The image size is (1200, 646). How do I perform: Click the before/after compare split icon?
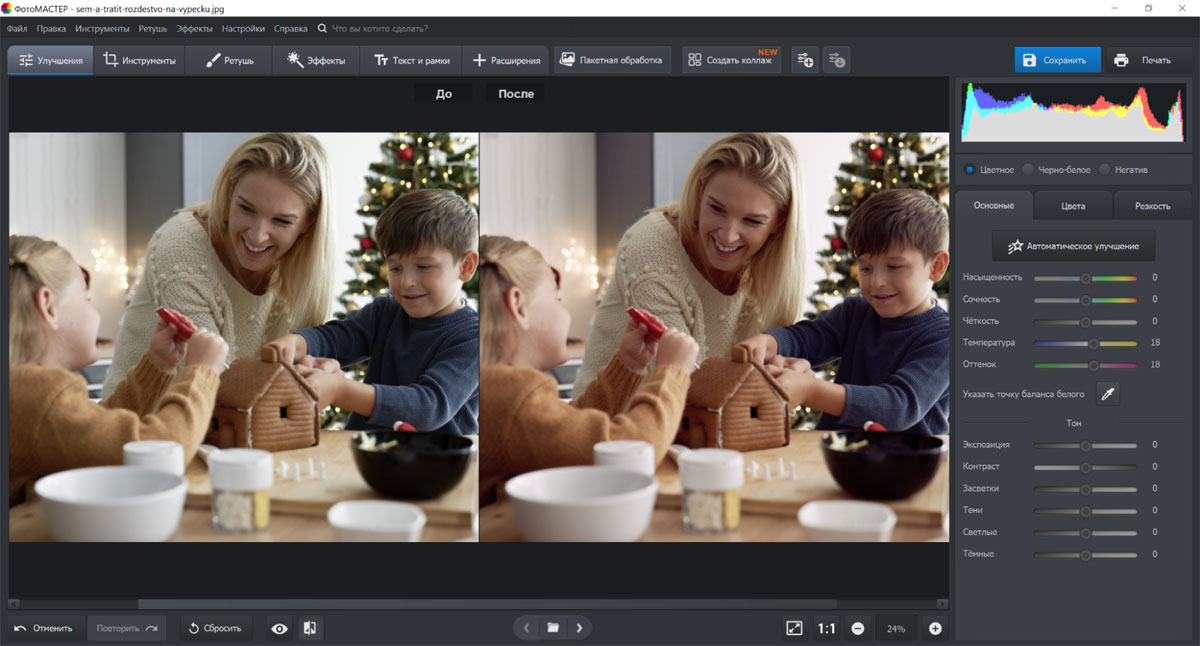point(310,628)
